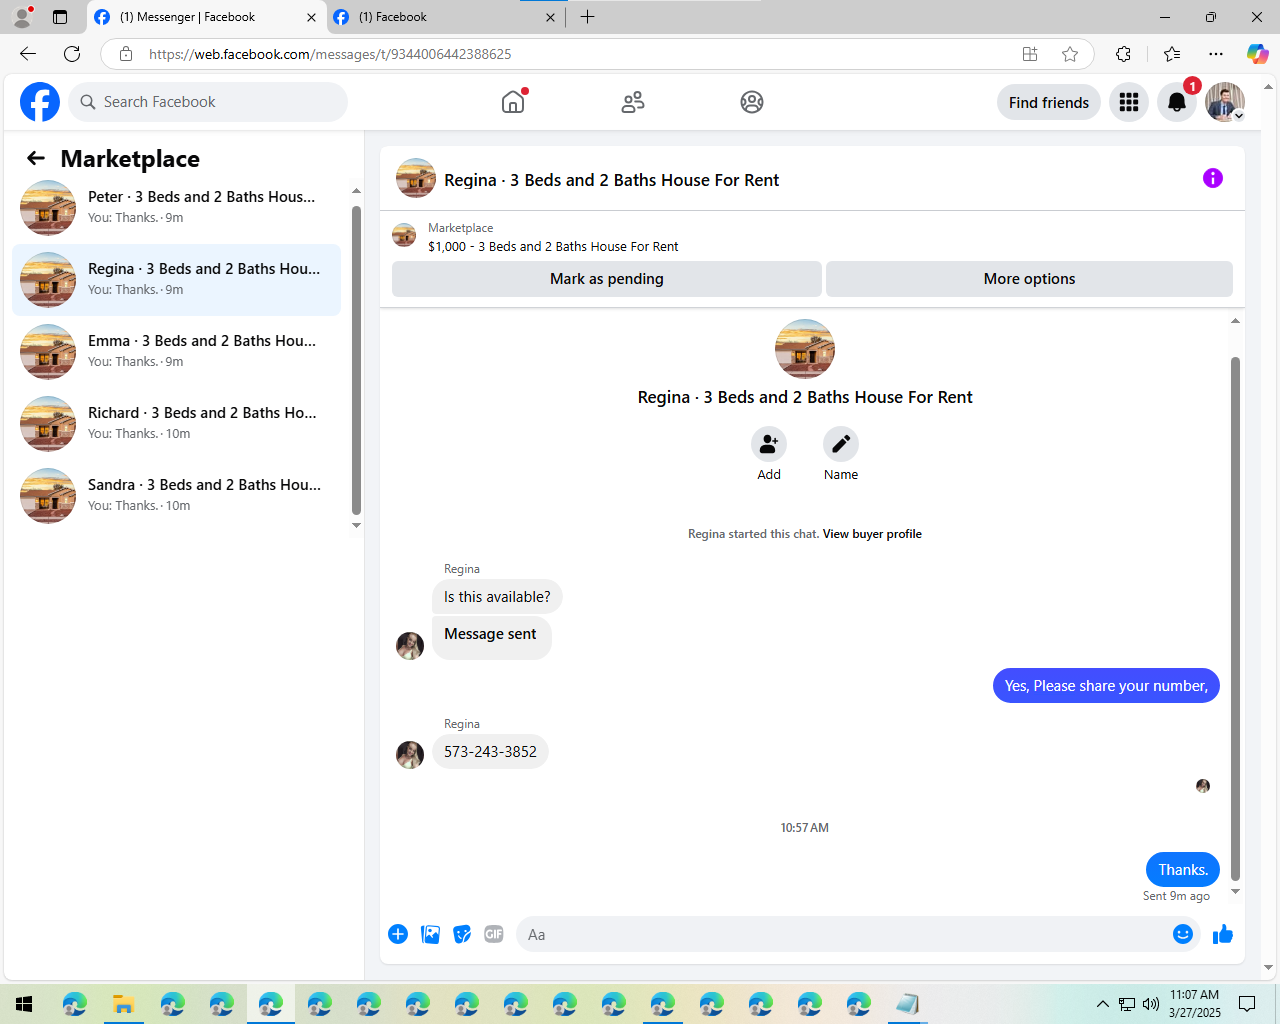Open the Home icon in top navigation

click(513, 102)
